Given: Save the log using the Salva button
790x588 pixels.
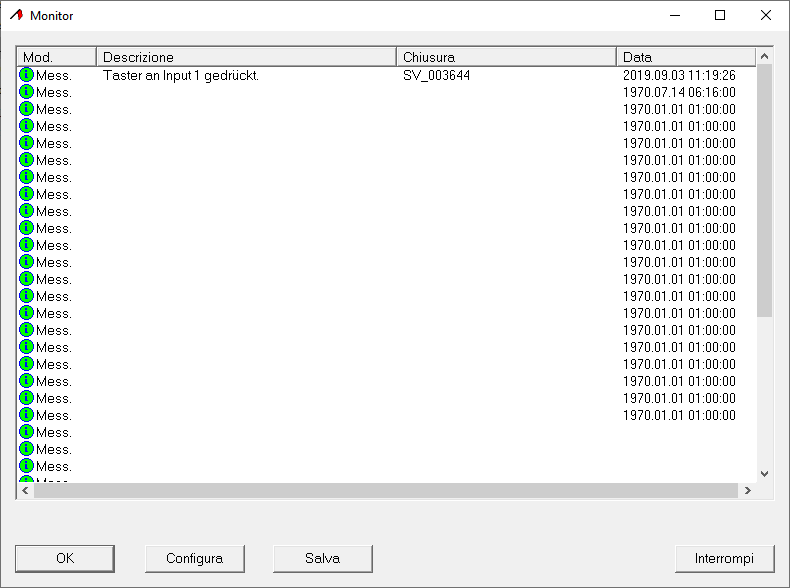Looking at the screenshot, I should tap(323, 558).
